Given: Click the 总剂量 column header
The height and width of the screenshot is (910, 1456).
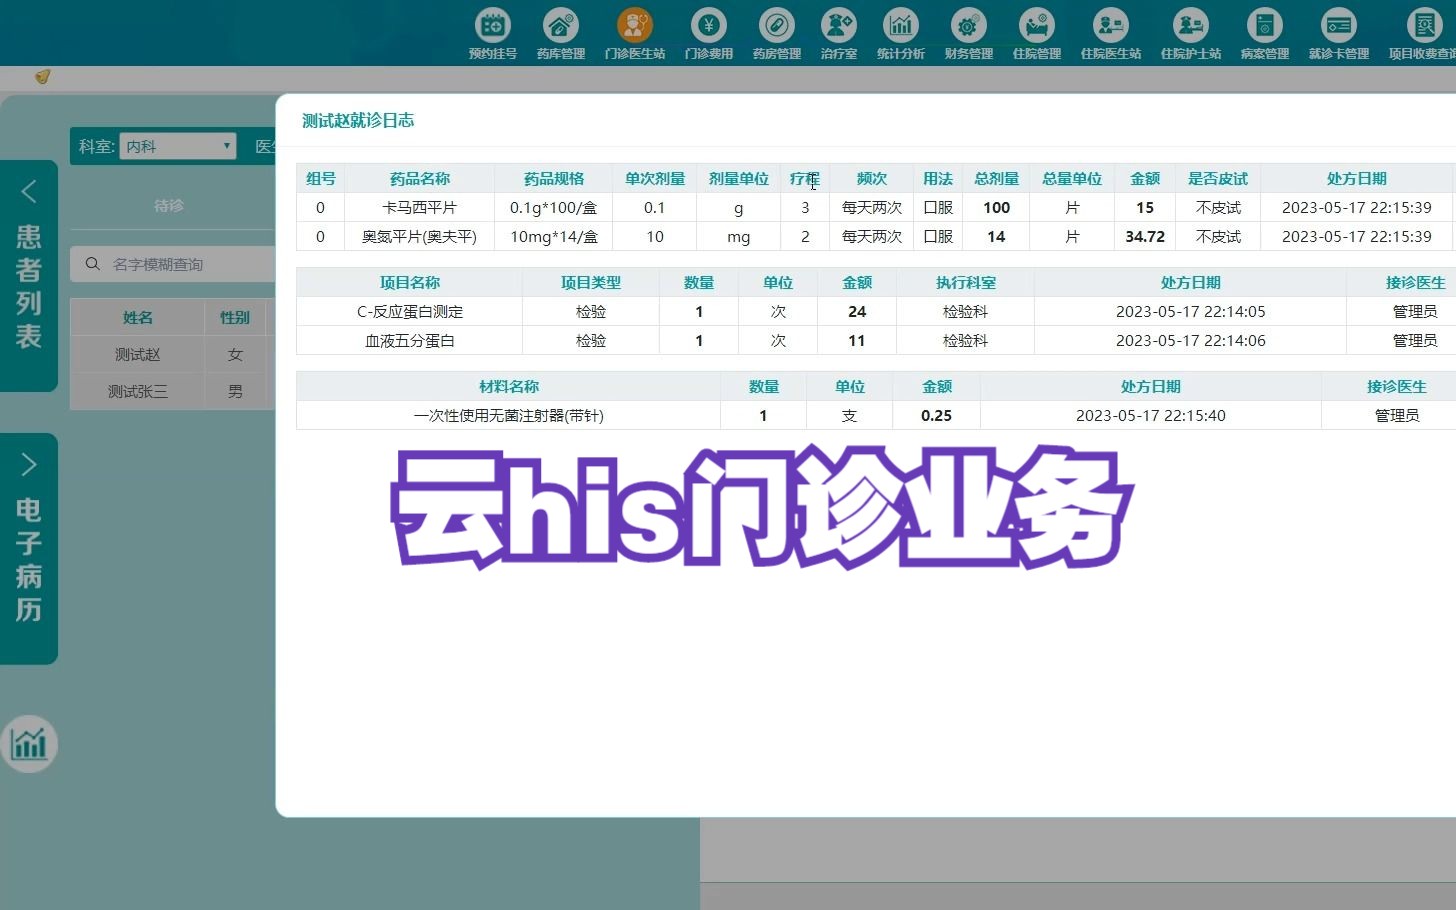Looking at the screenshot, I should 997,178.
